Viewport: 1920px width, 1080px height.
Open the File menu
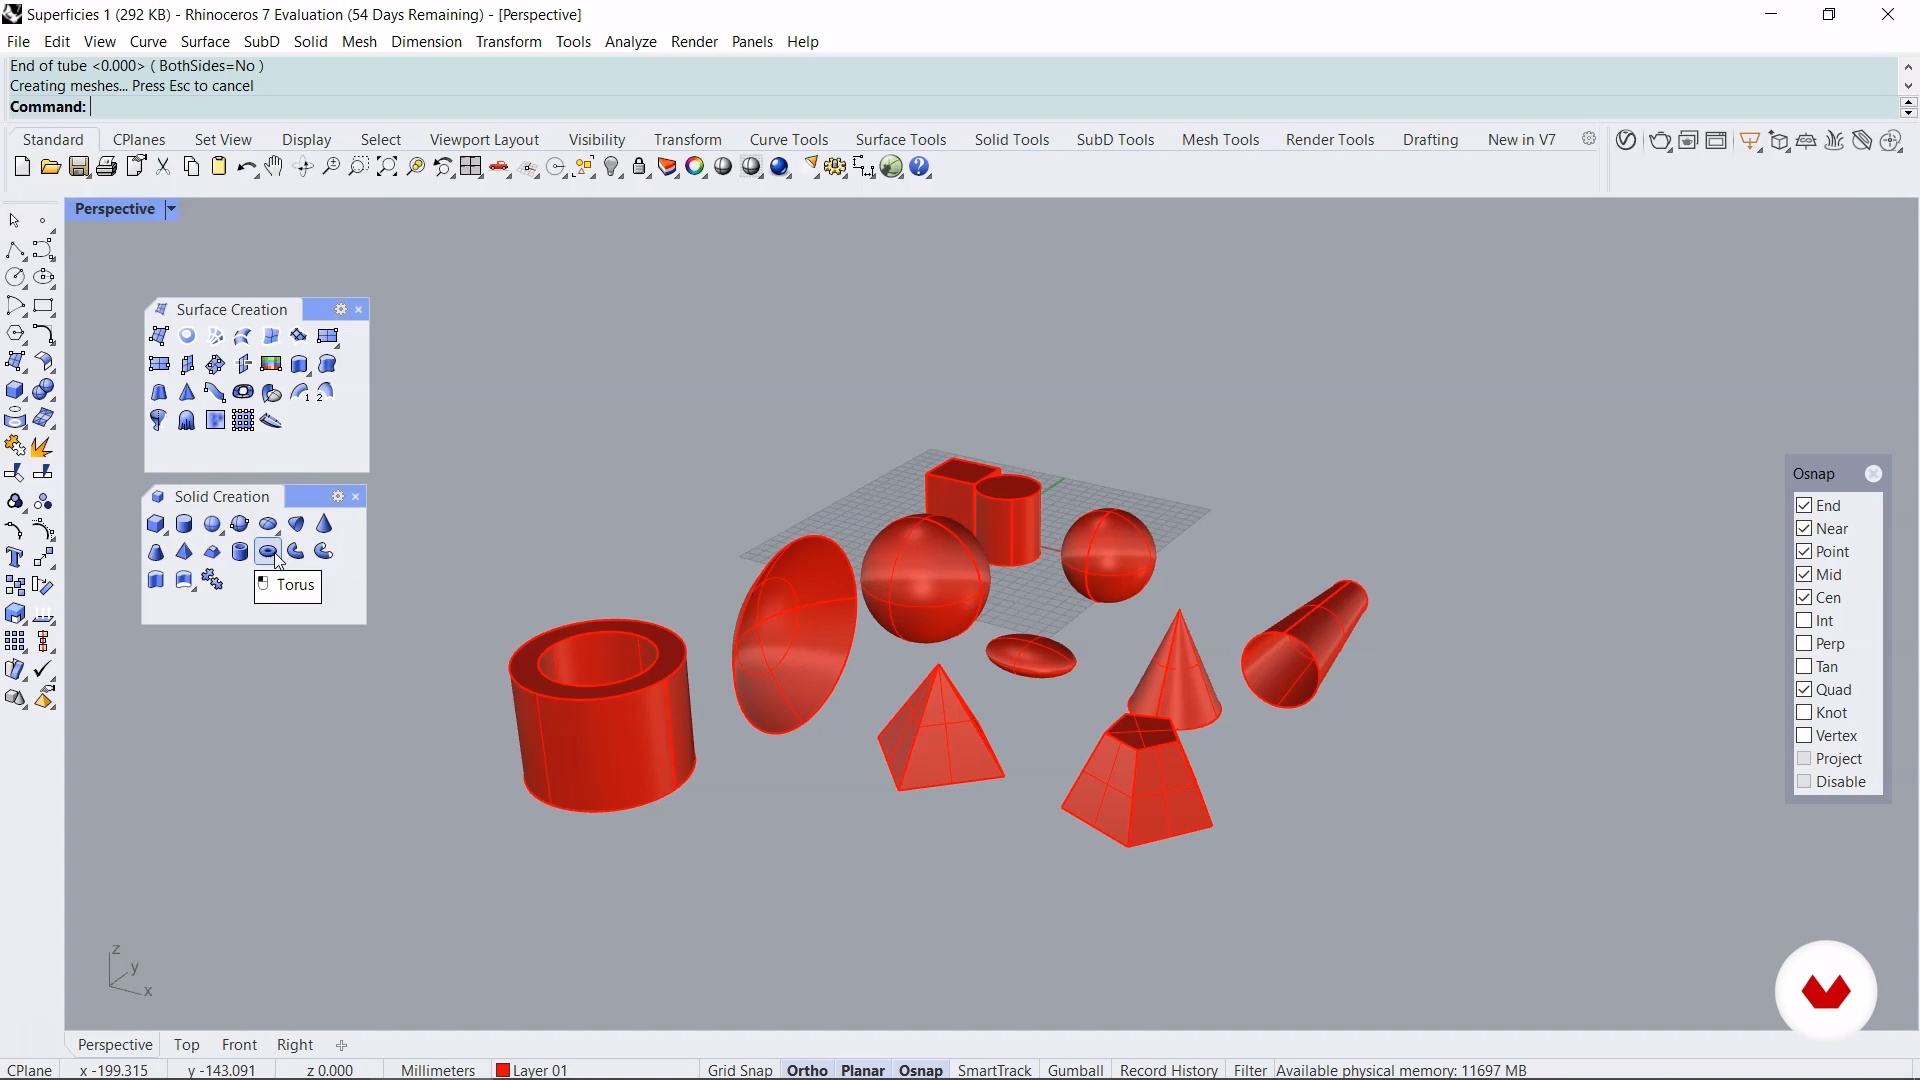[x=18, y=42]
